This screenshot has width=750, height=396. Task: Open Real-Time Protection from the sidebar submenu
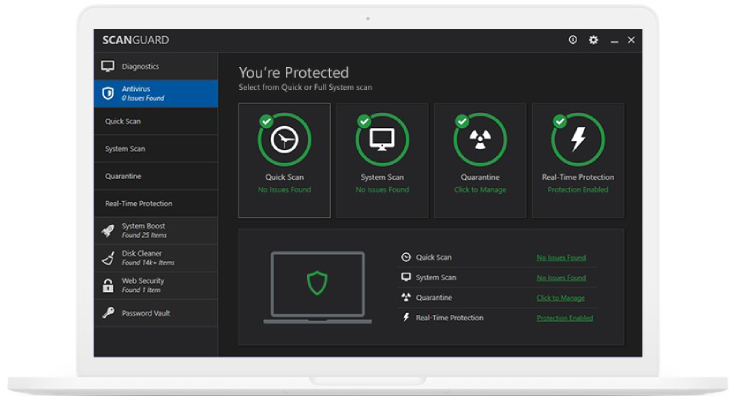tap(156, 203)
